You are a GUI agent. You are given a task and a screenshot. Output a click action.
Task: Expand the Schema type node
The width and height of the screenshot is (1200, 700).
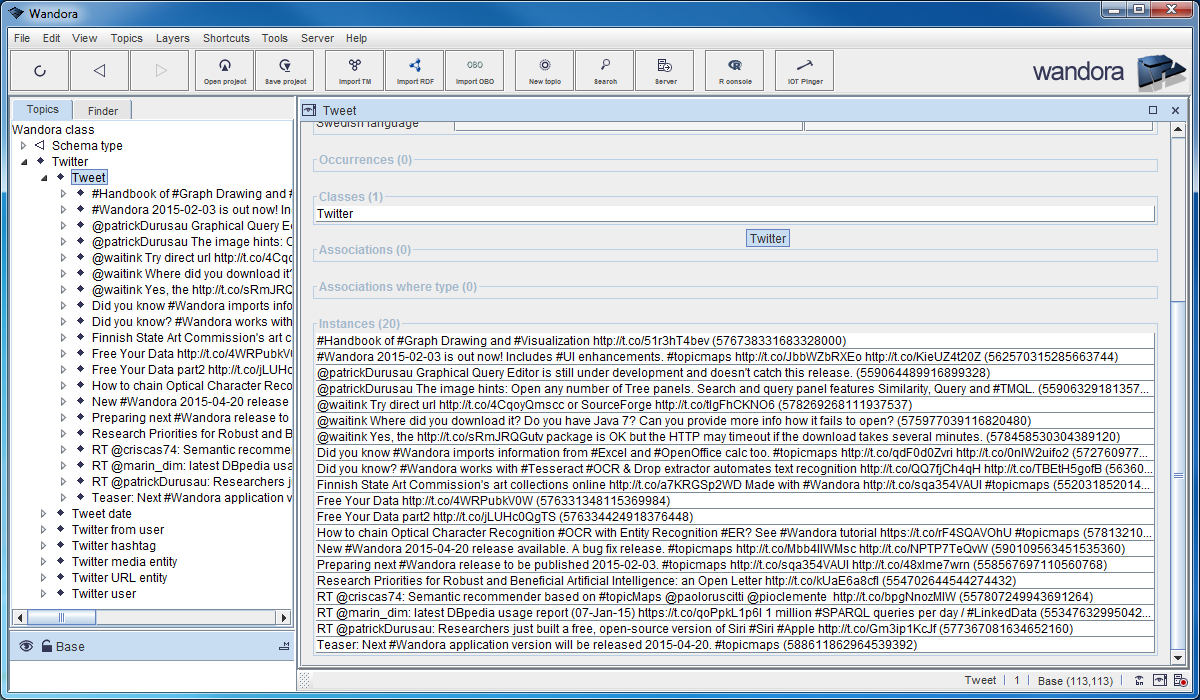(23, 145)
